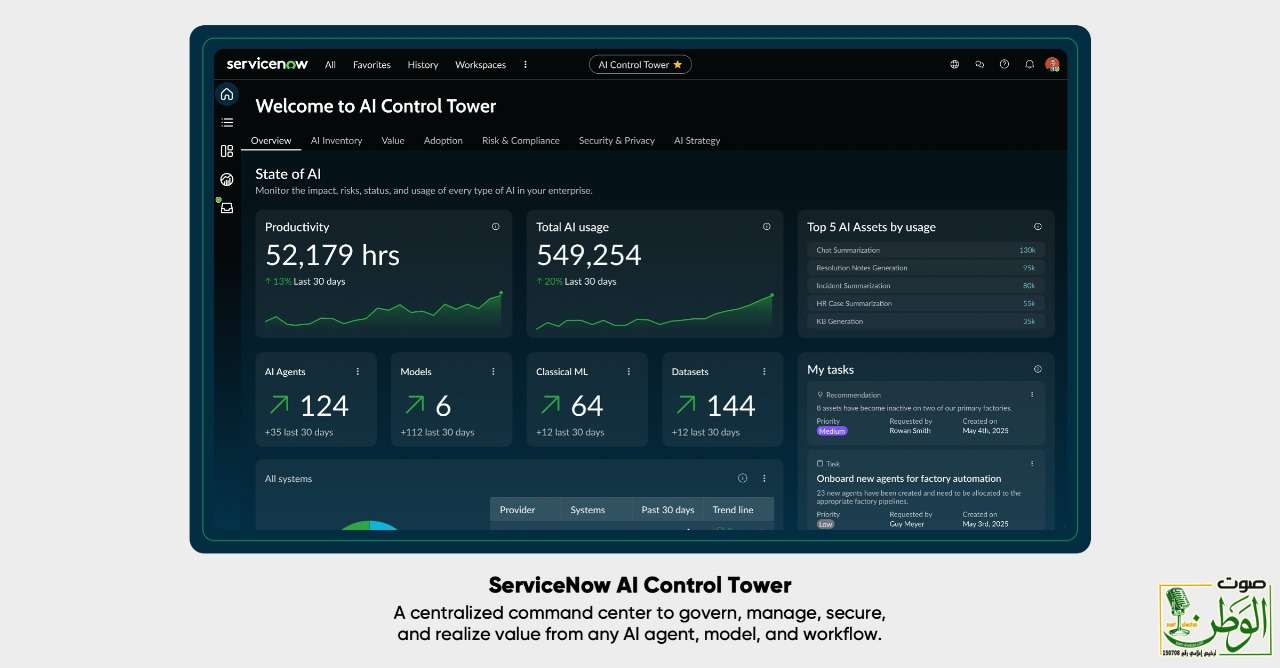Select Chat Summarization usage bar
Image resolution: width=1280 pixels, height=668 pixels.
point(925,250)
